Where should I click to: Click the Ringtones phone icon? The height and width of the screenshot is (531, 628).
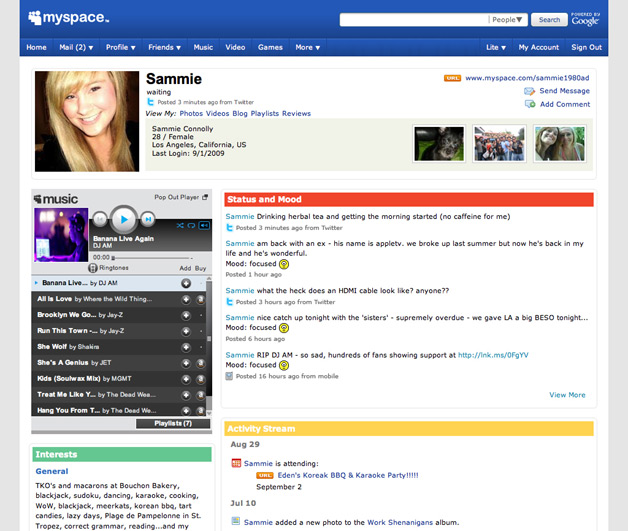tap(93, 268)
